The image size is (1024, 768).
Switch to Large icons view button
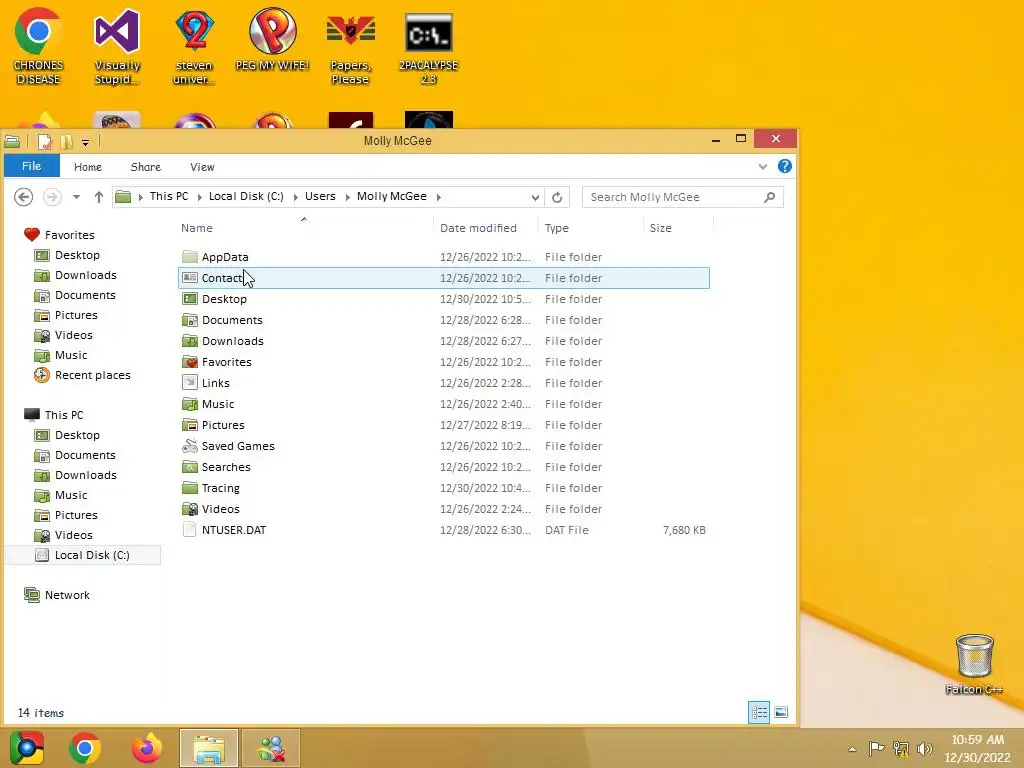coord(781,712)
